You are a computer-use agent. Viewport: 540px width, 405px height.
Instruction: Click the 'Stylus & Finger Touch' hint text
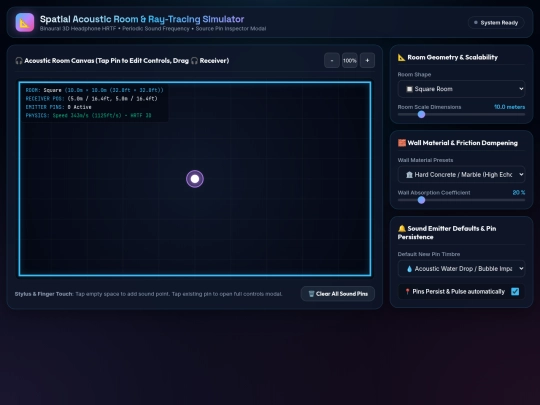coord(148,294)
